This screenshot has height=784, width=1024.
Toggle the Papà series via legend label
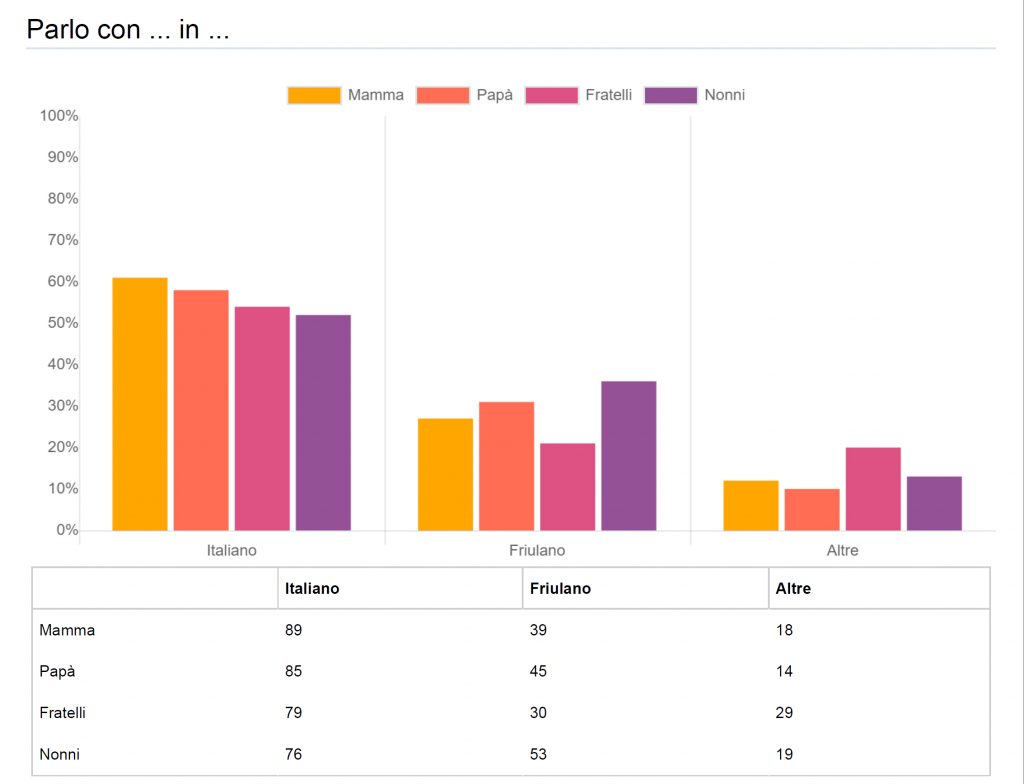tap(495, 95)
